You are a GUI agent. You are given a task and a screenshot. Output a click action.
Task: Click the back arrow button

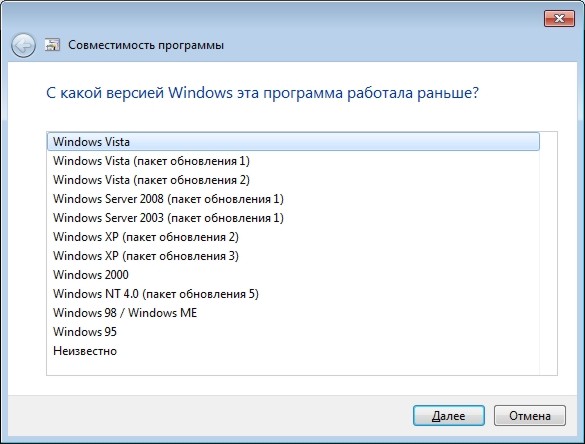[23, 45]
